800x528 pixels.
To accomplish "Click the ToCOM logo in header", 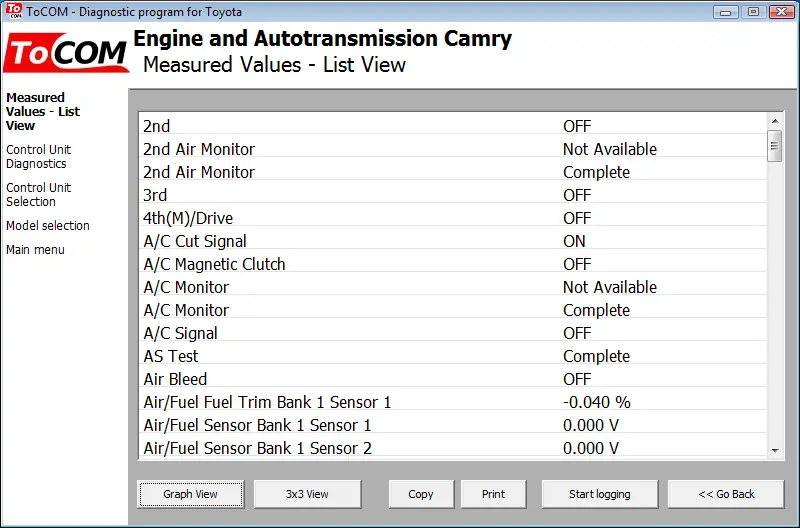I will (x=66, y=53).
